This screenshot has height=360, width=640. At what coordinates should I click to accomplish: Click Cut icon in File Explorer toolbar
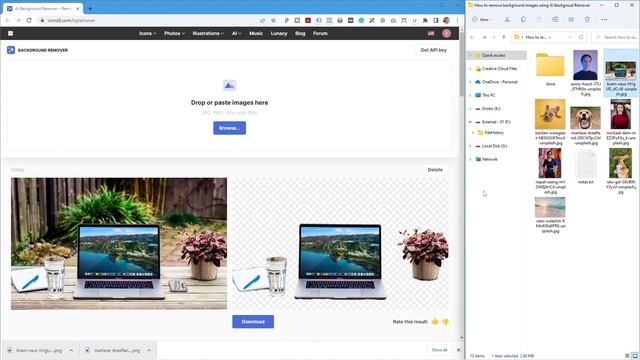(x=507, y=19)
